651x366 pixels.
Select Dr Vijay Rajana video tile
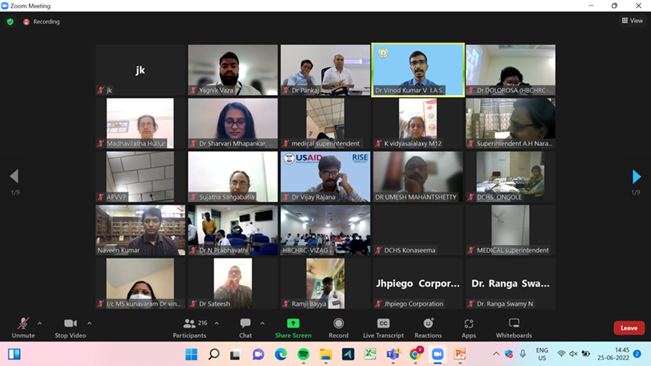point(325,177)
